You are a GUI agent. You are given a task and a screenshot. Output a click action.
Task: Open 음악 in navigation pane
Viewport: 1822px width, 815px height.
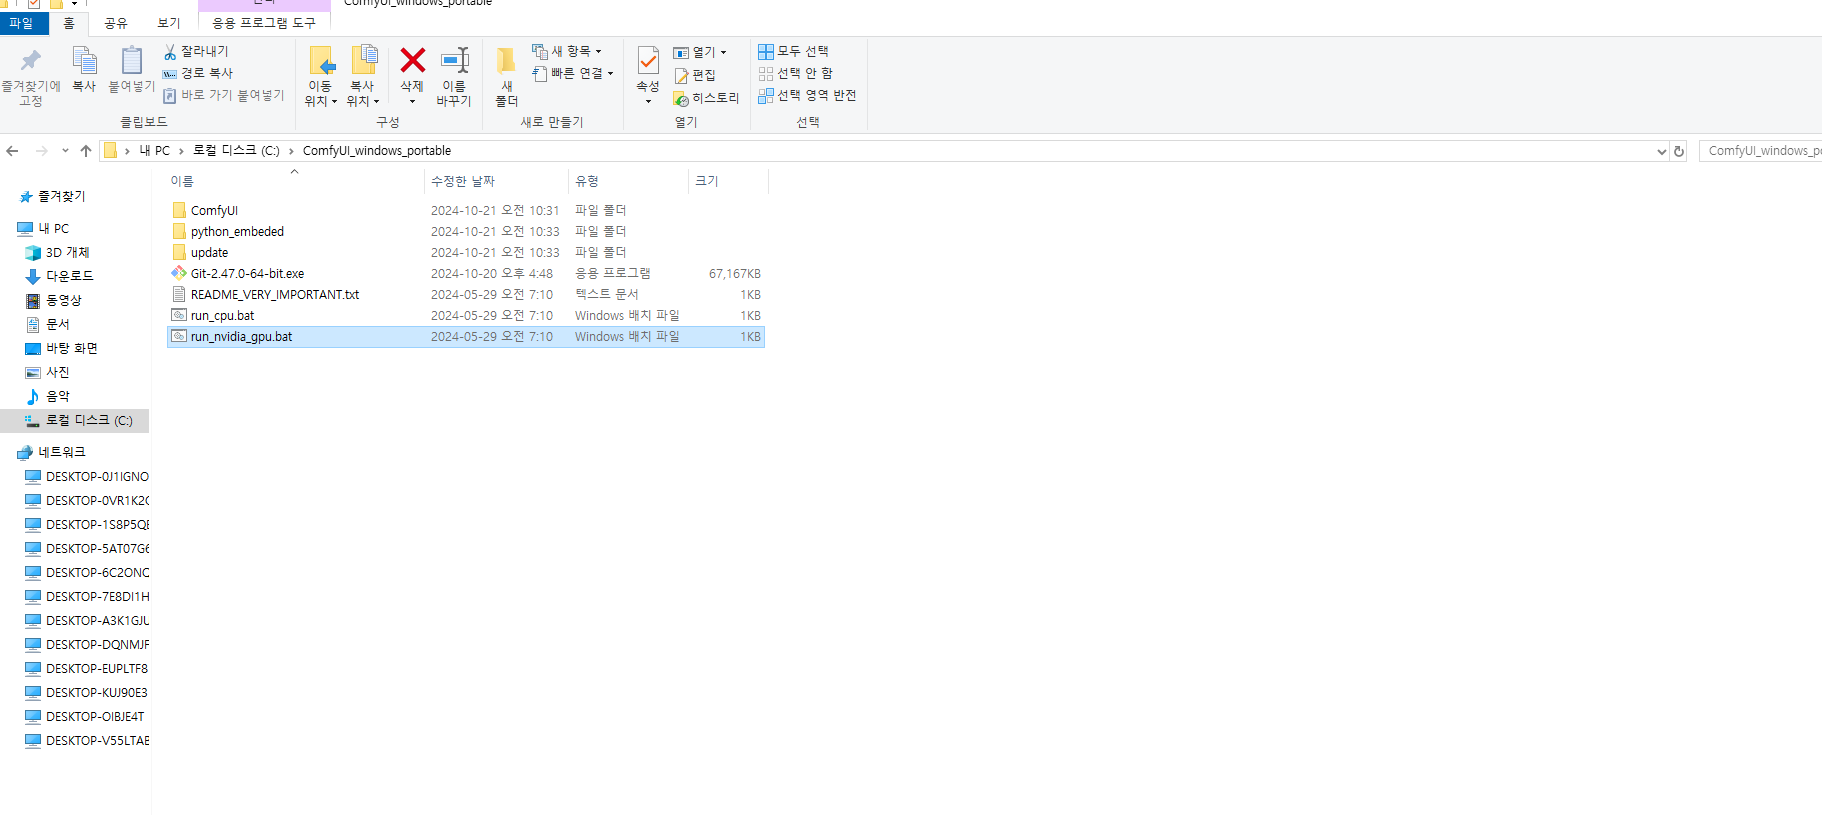point(57,396)
